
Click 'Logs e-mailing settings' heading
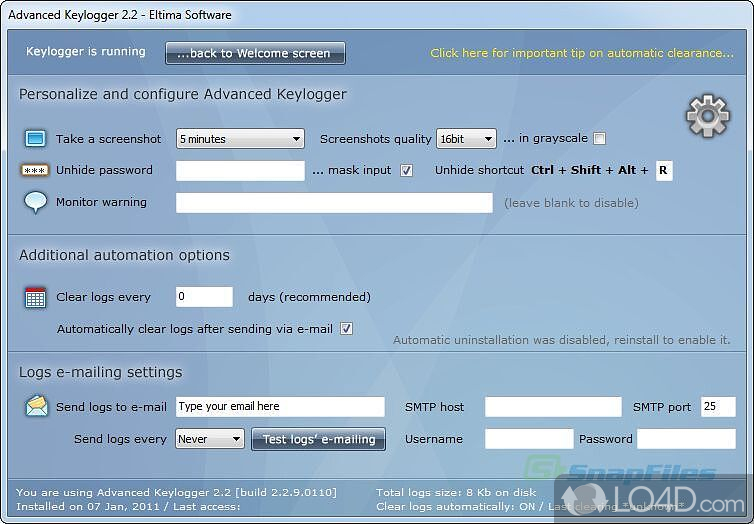tap(101, 372)
